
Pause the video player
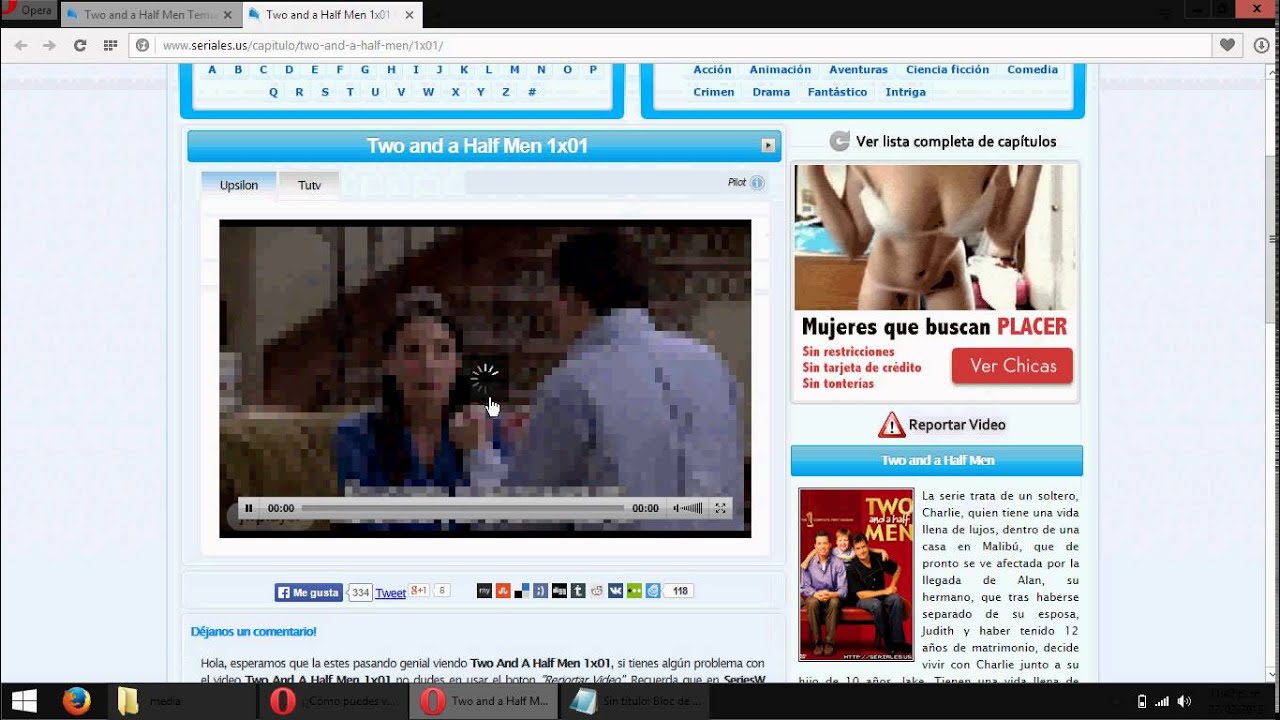[249, 508]
